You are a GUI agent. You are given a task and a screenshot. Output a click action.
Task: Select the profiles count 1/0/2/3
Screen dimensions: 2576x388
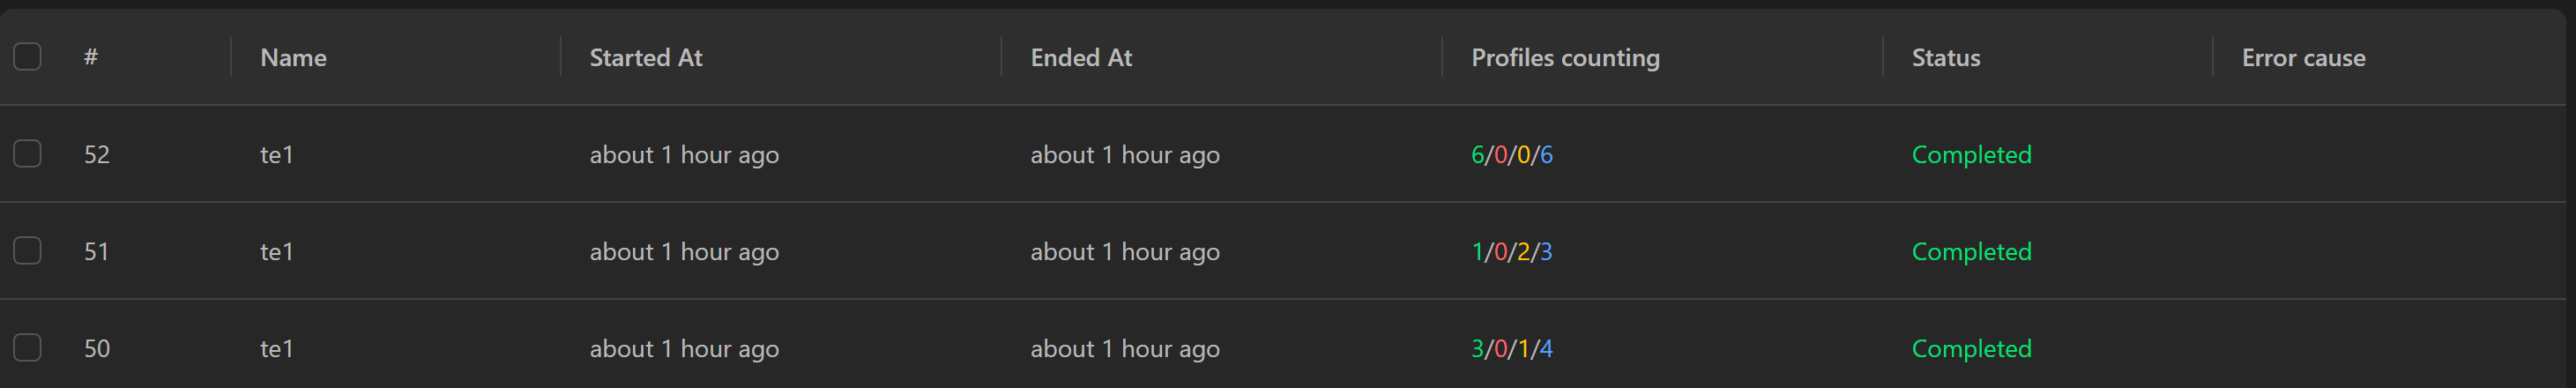tap(1512, 252)
